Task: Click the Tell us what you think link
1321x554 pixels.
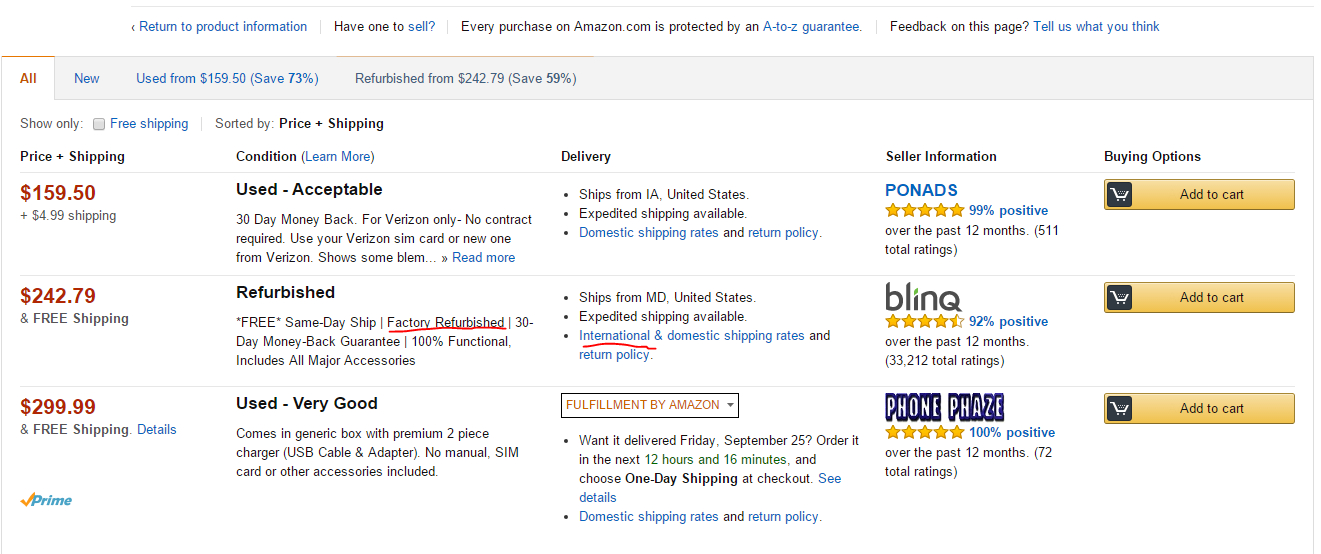Action: (x=1096, y=26)
